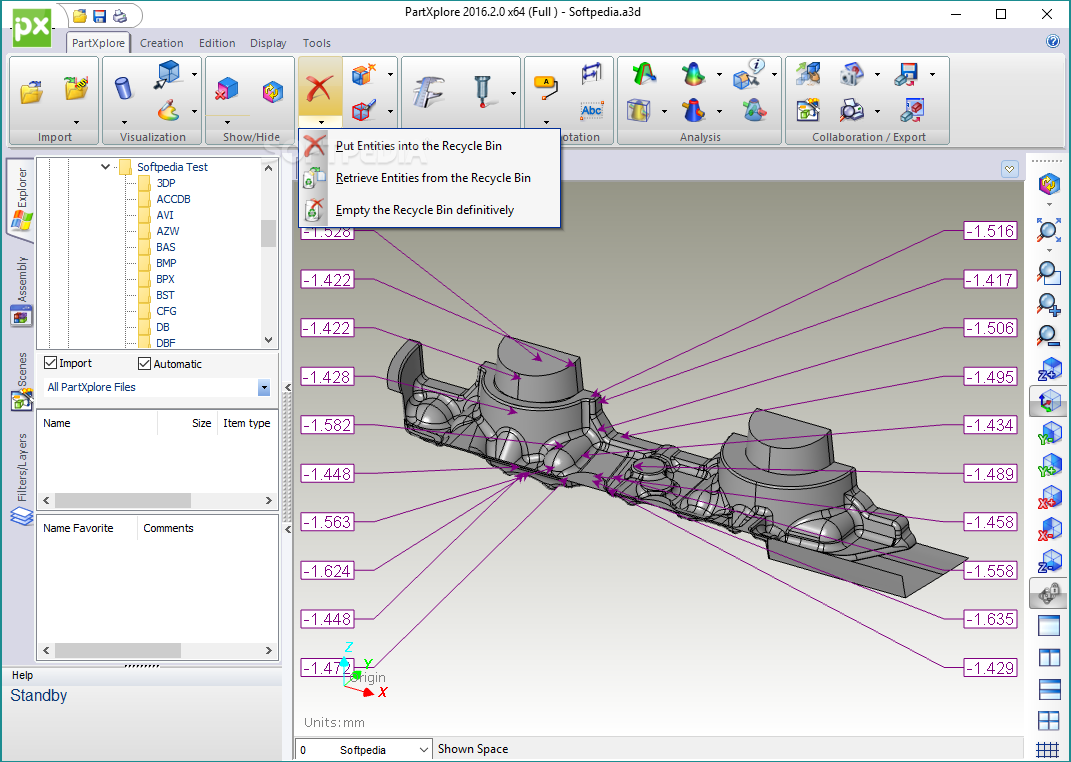Select the Z+ view cube icon
The height and width of the screenshot is (762, 1071).
[x=1050, y=369]
